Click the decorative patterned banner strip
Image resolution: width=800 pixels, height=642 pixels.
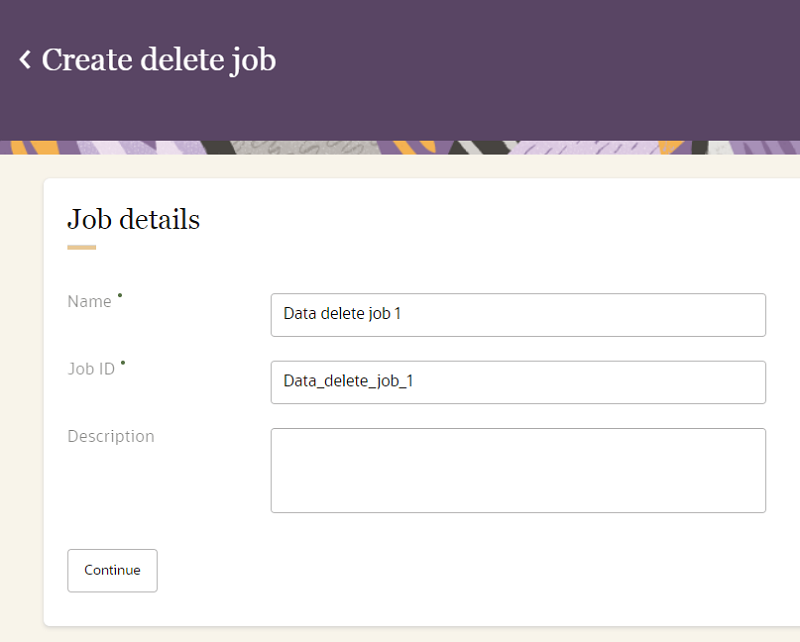coord(400,147)
